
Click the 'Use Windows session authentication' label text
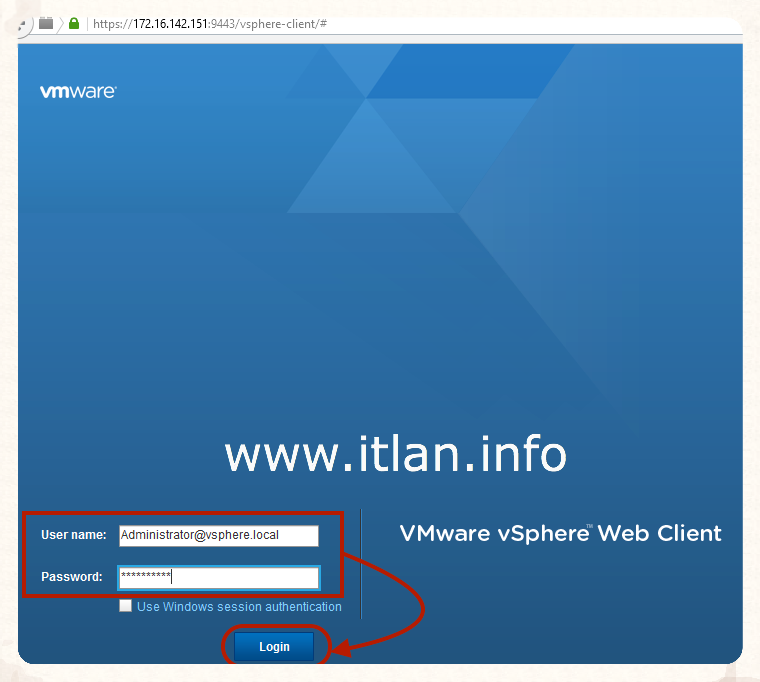tap(239, 607)
